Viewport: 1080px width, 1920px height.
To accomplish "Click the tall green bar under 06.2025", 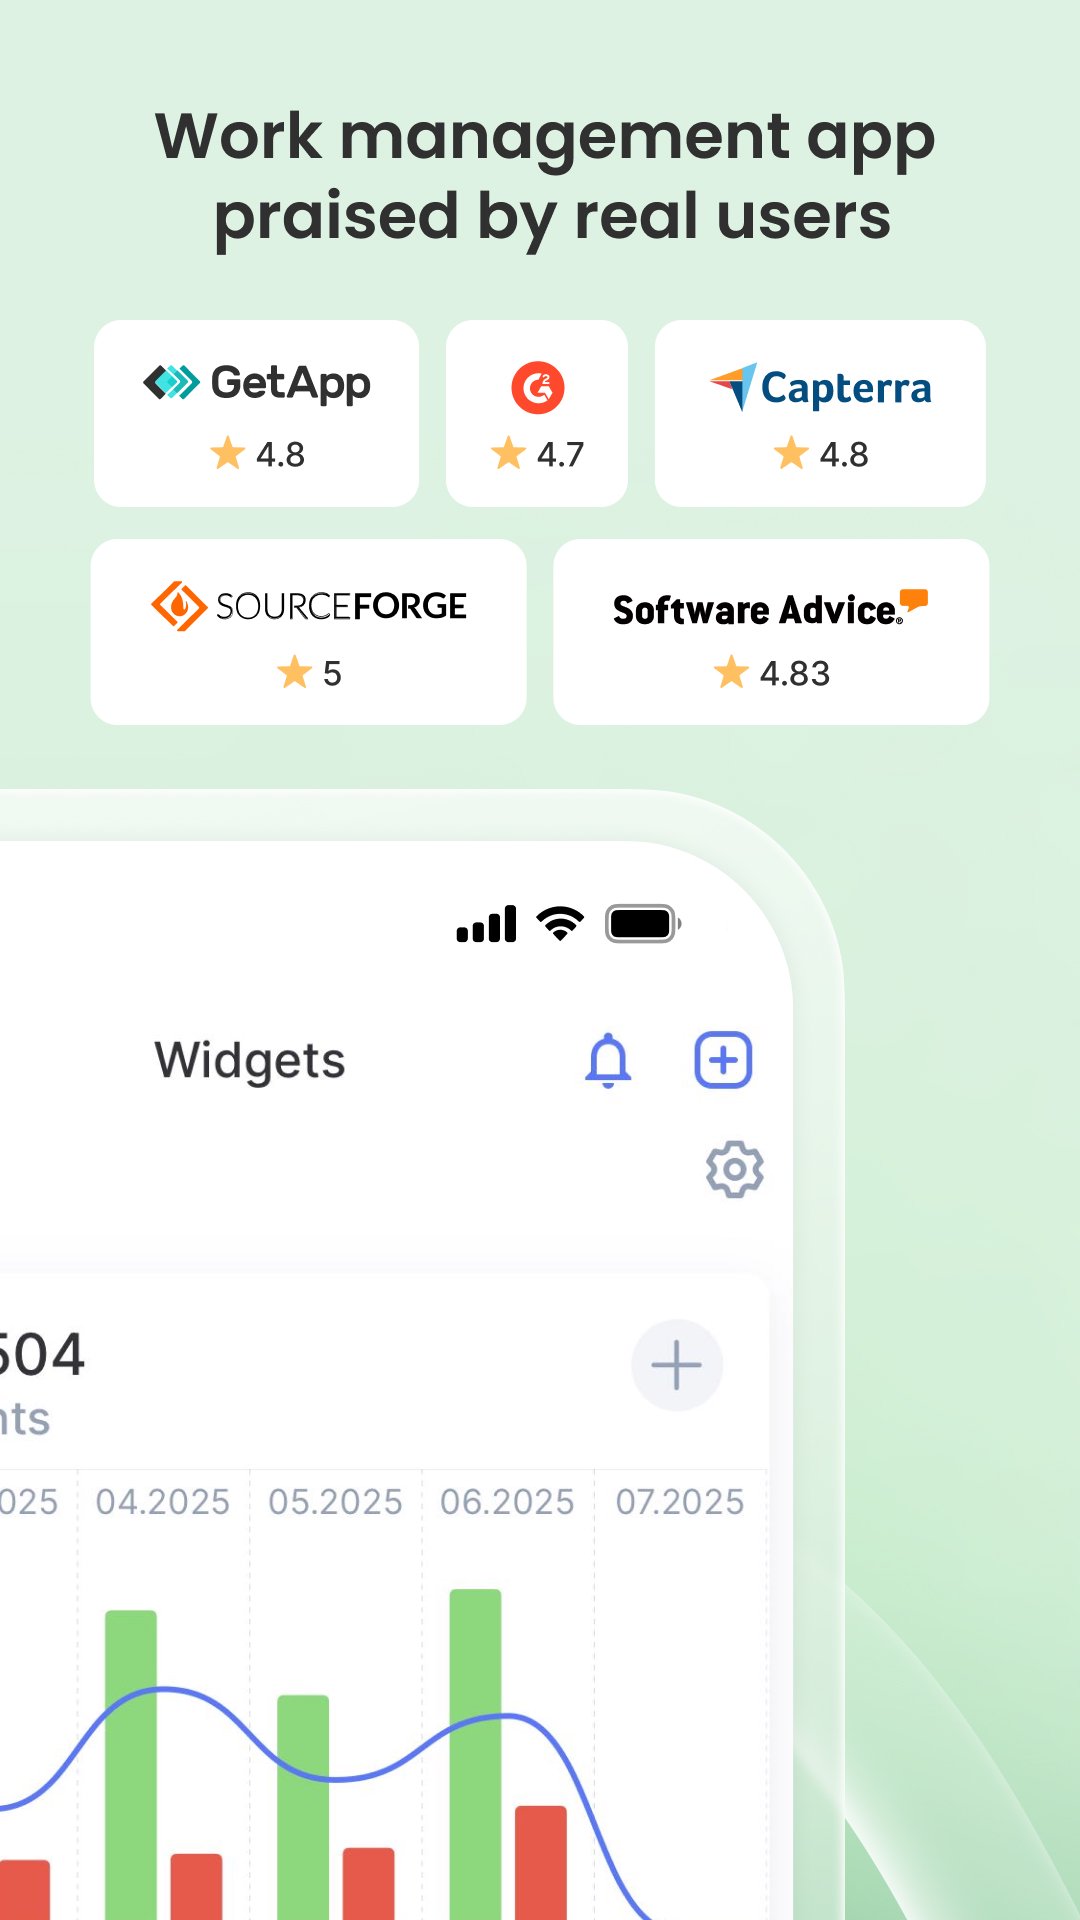I will (476, 1754).
